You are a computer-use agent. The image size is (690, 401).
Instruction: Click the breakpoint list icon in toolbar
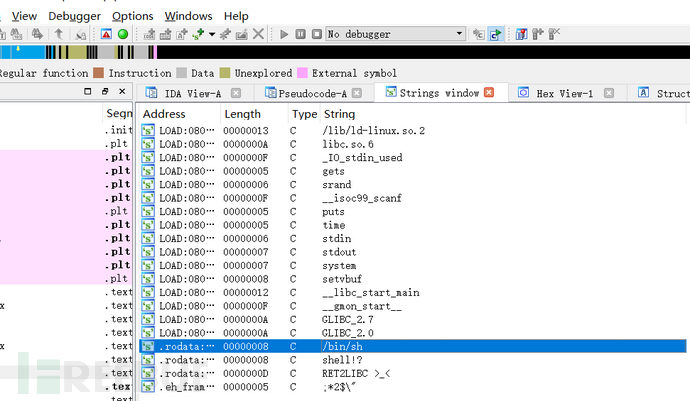click(523, 34)
